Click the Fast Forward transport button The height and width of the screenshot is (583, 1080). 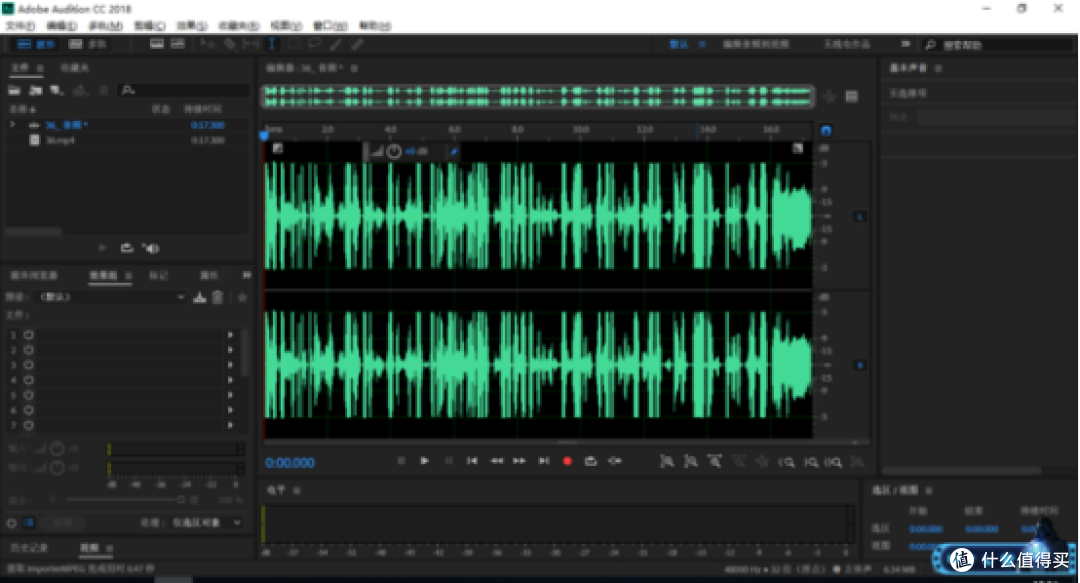coord(520,461)
